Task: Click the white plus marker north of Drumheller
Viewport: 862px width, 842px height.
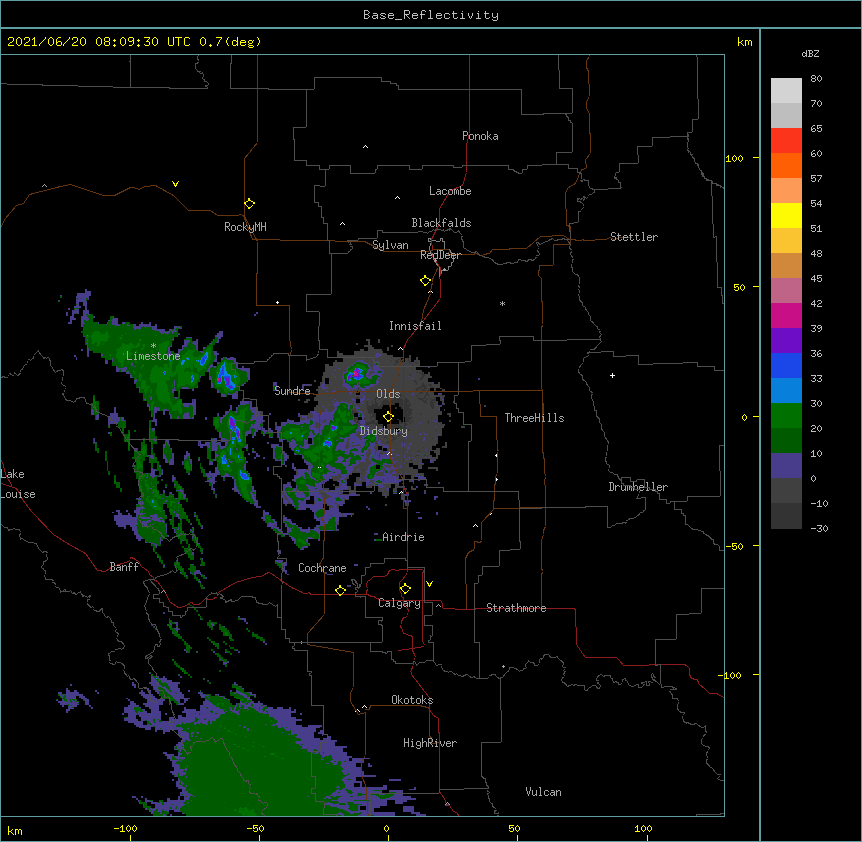Action: [x=612, y=375]
